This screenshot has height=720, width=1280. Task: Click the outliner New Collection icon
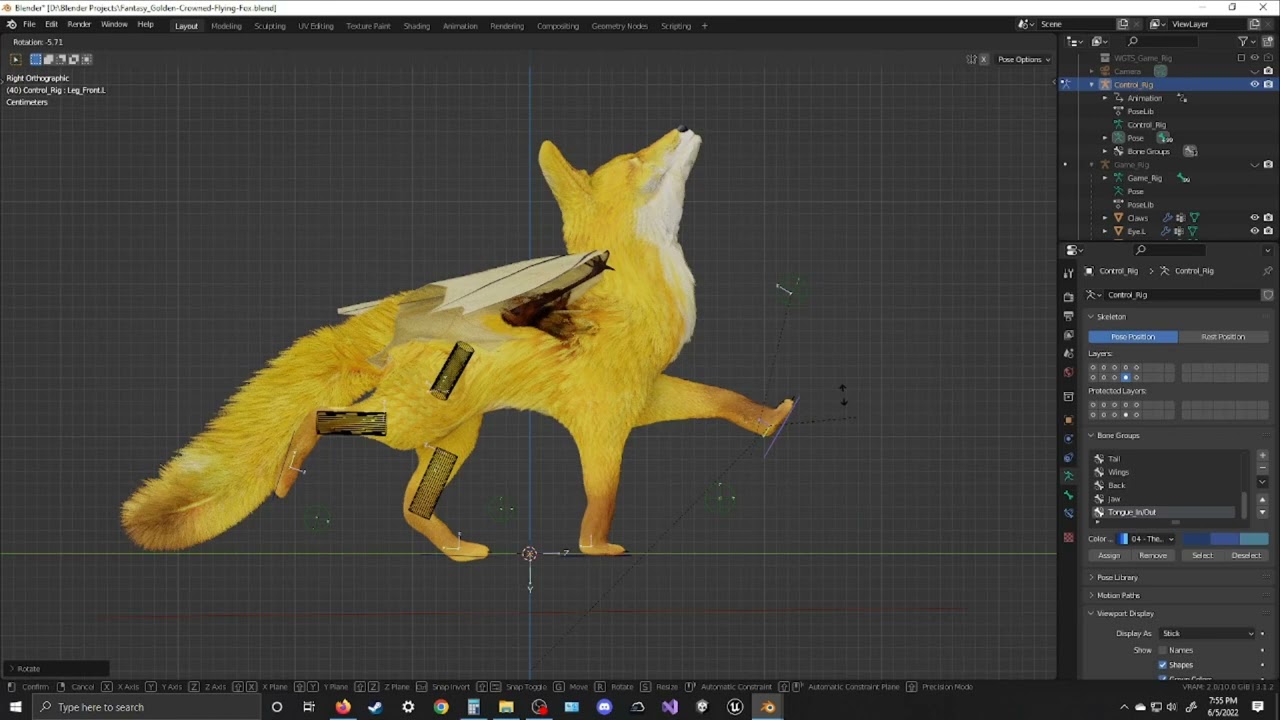click(1267, 41)
